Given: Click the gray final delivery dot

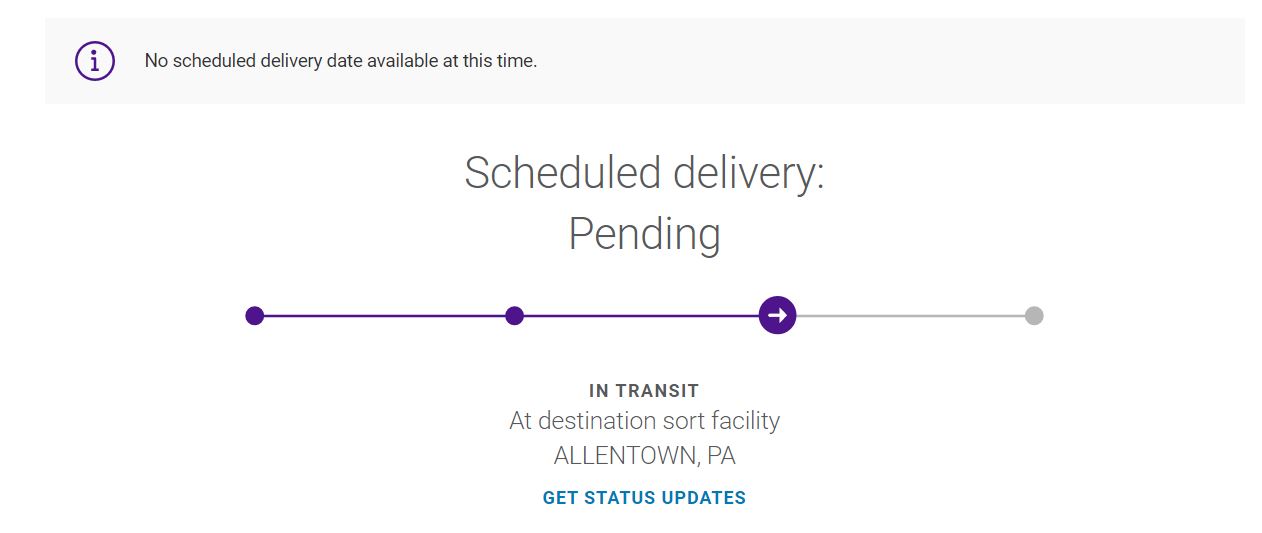Looking at the screenshot, I should tap(1034, 316).
